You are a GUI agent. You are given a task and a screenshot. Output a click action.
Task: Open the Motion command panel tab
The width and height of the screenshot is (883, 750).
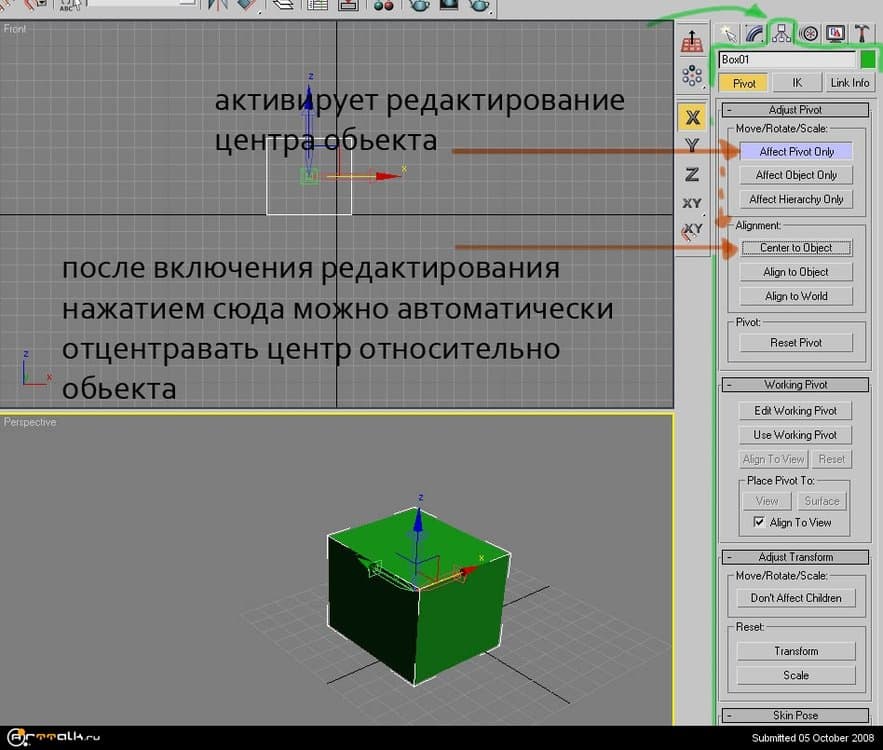tap(809, 33)
